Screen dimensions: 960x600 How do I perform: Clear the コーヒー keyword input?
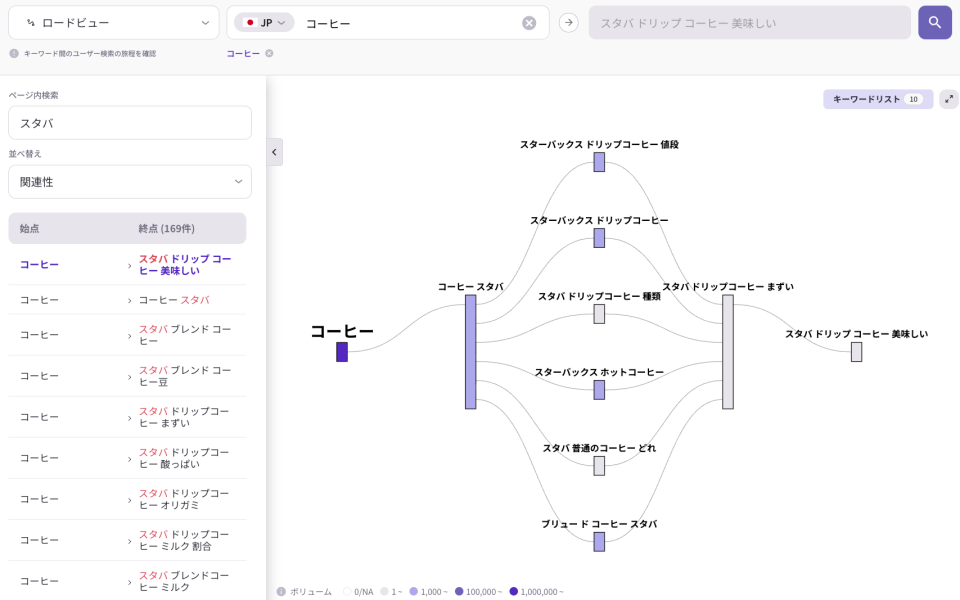(x=529, y=23)
